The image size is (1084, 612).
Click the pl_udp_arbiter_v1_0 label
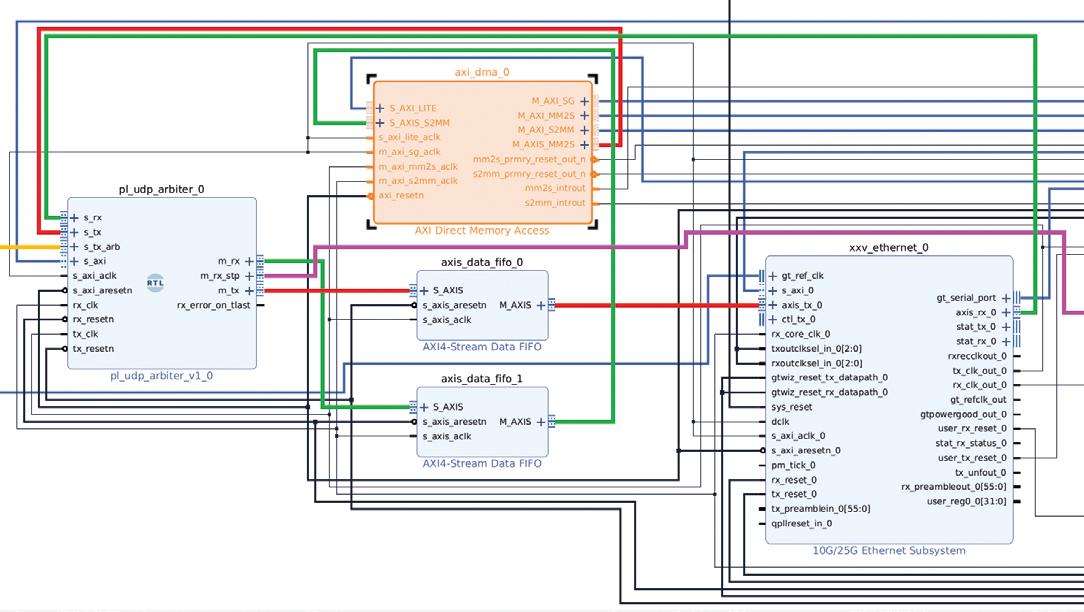tap(162, 375)
